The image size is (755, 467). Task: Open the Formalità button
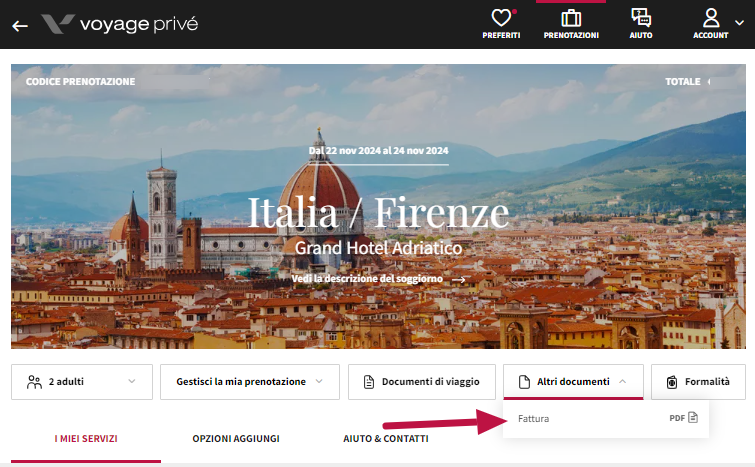[x=698, y=382]
